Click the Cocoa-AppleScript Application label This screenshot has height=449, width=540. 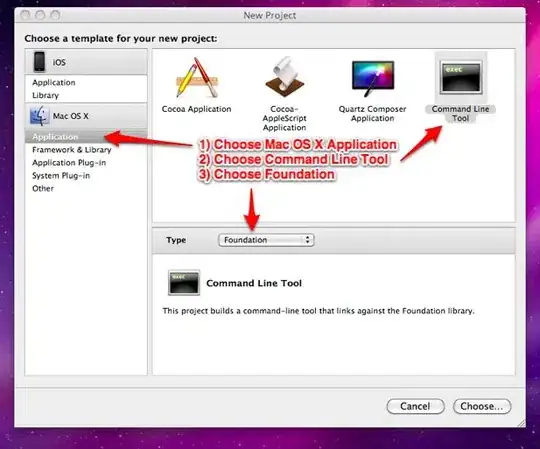point(284,118)
